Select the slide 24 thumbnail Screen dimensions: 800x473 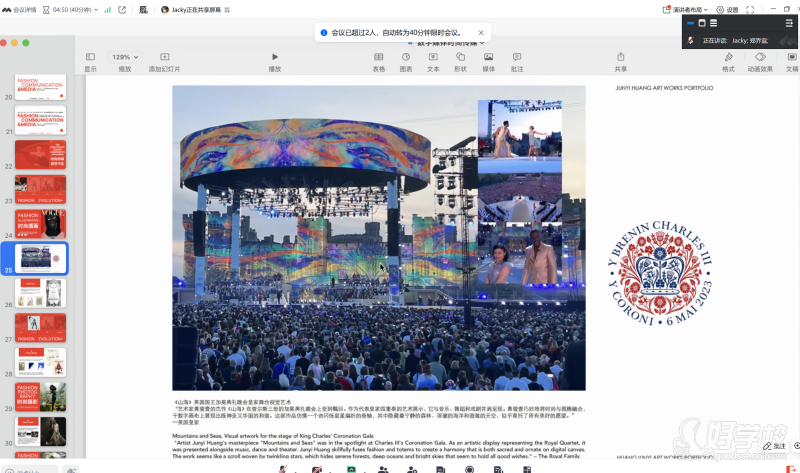pos(40,223)
